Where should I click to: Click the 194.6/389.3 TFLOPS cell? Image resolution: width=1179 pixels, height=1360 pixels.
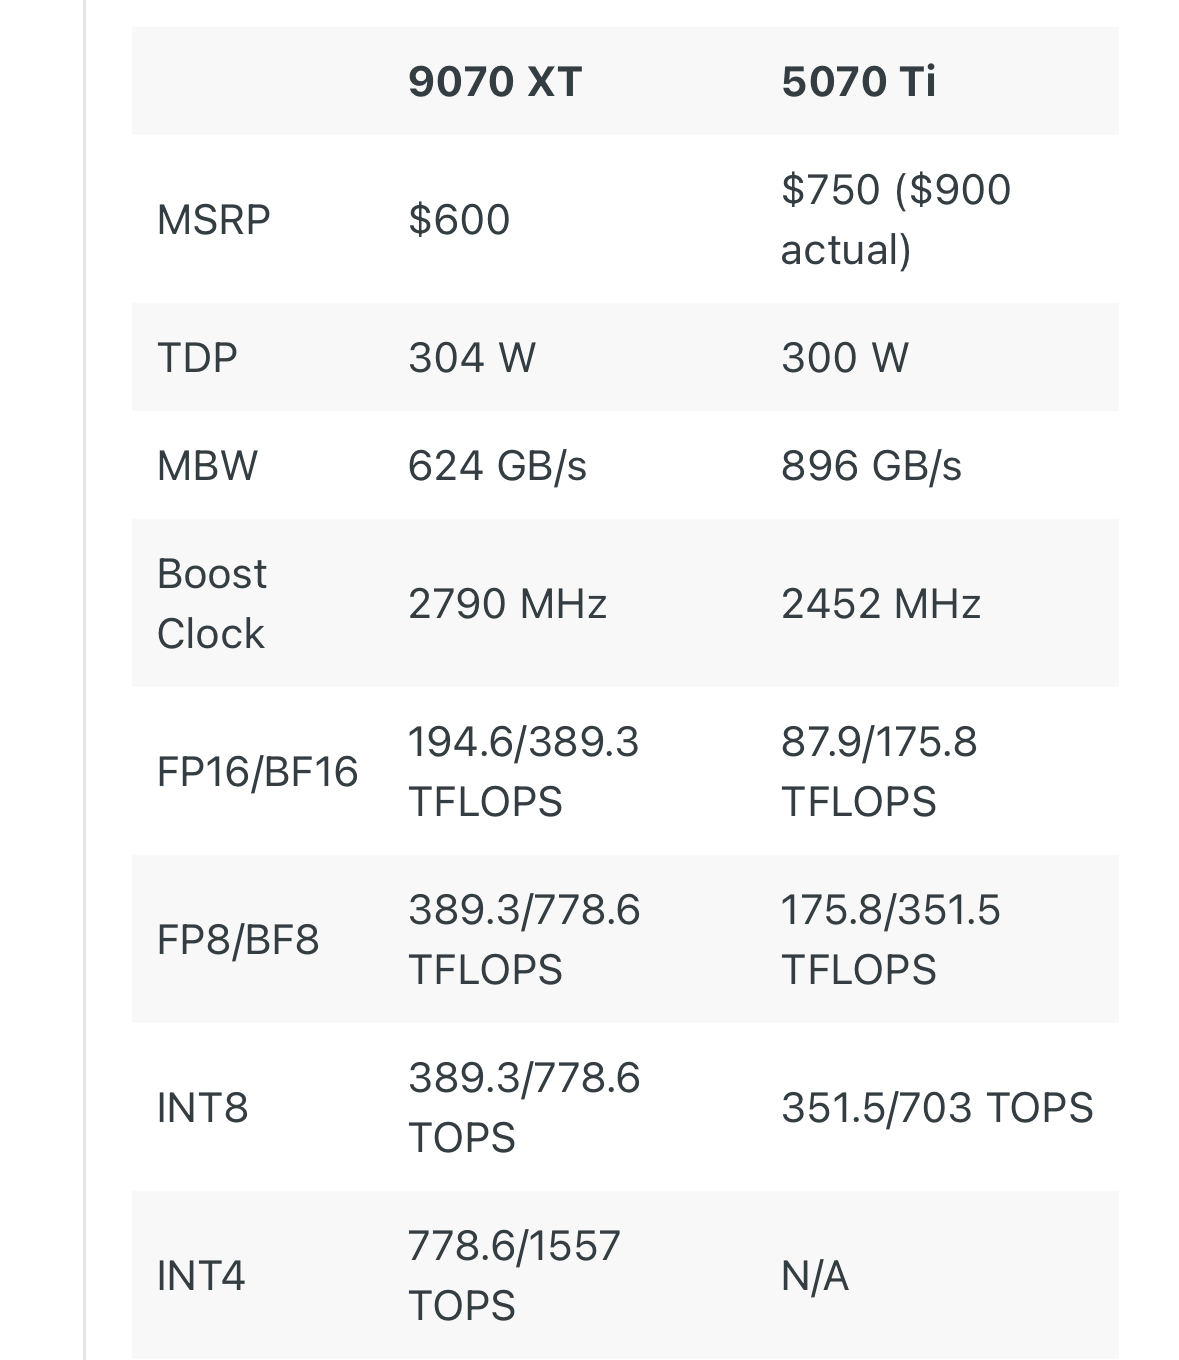tap(523, 772)
